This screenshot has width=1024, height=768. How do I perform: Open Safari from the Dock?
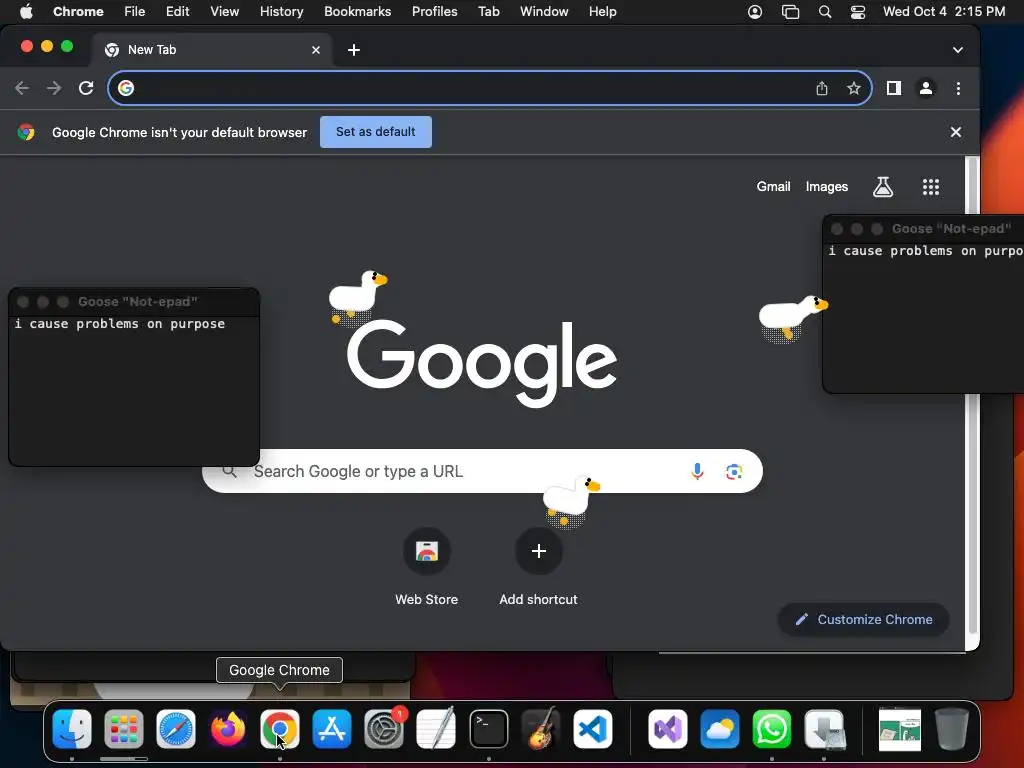click(x=176, y=729)
